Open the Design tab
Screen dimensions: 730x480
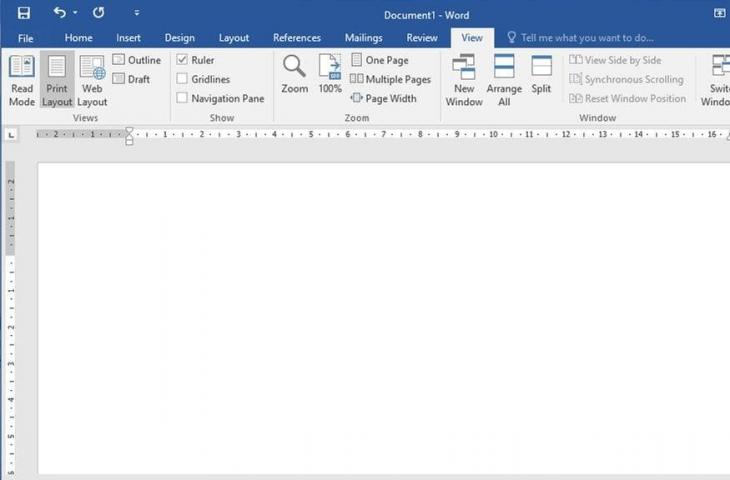(179, 38)
